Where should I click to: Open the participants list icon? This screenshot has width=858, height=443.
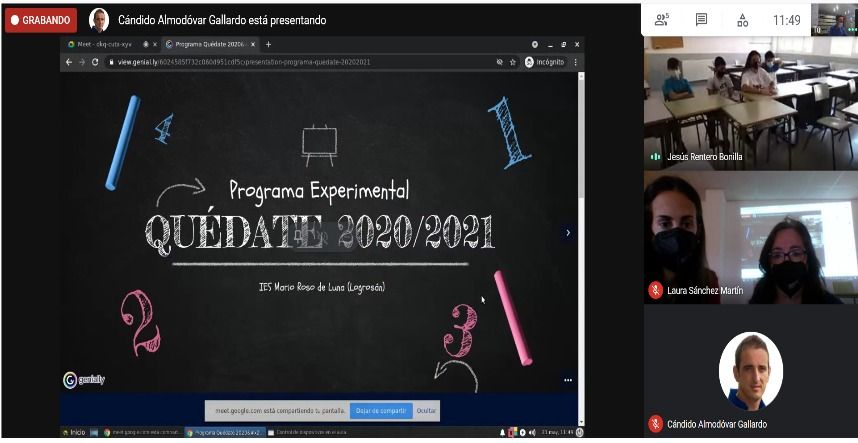pos(662,20)
